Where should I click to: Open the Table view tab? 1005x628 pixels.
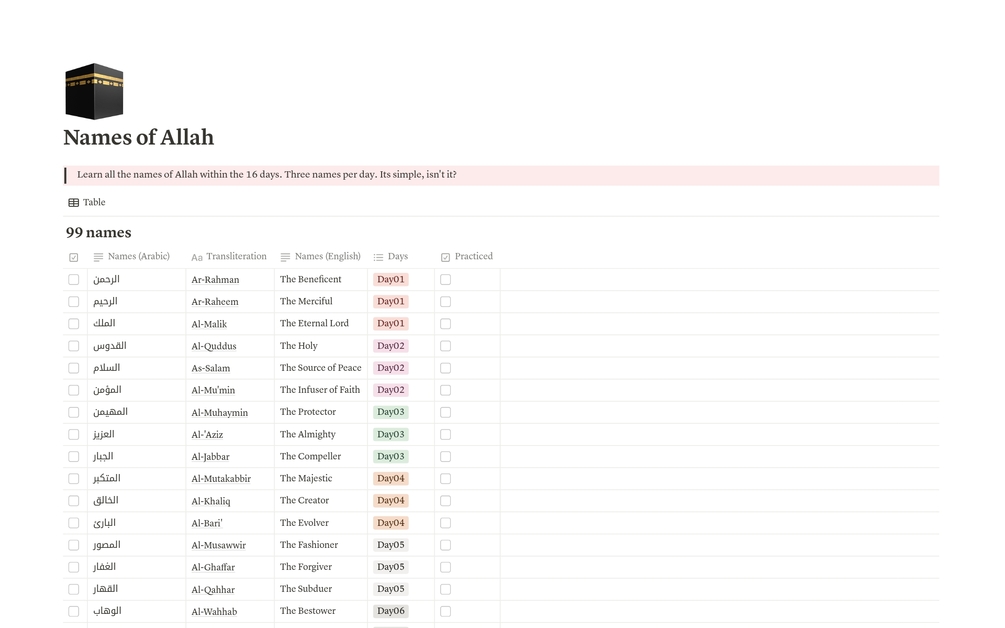(87, 202)
